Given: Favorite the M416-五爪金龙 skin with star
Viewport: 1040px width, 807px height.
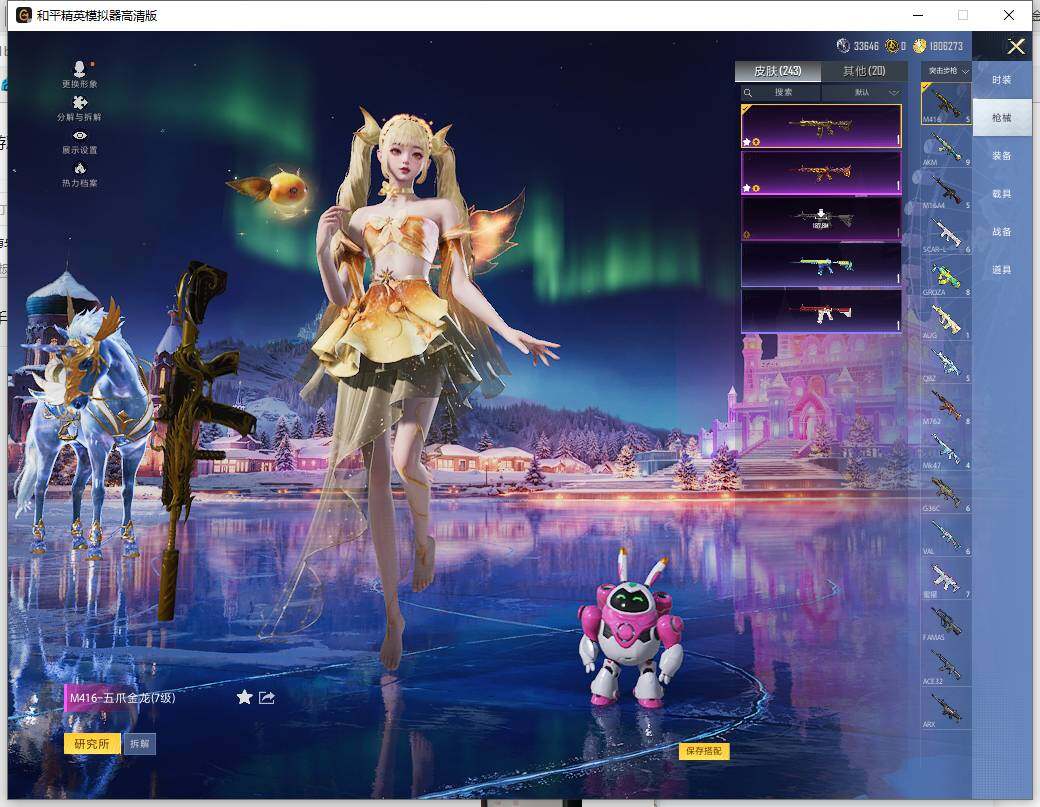Looking at the screenshot, I should [244, 697].
